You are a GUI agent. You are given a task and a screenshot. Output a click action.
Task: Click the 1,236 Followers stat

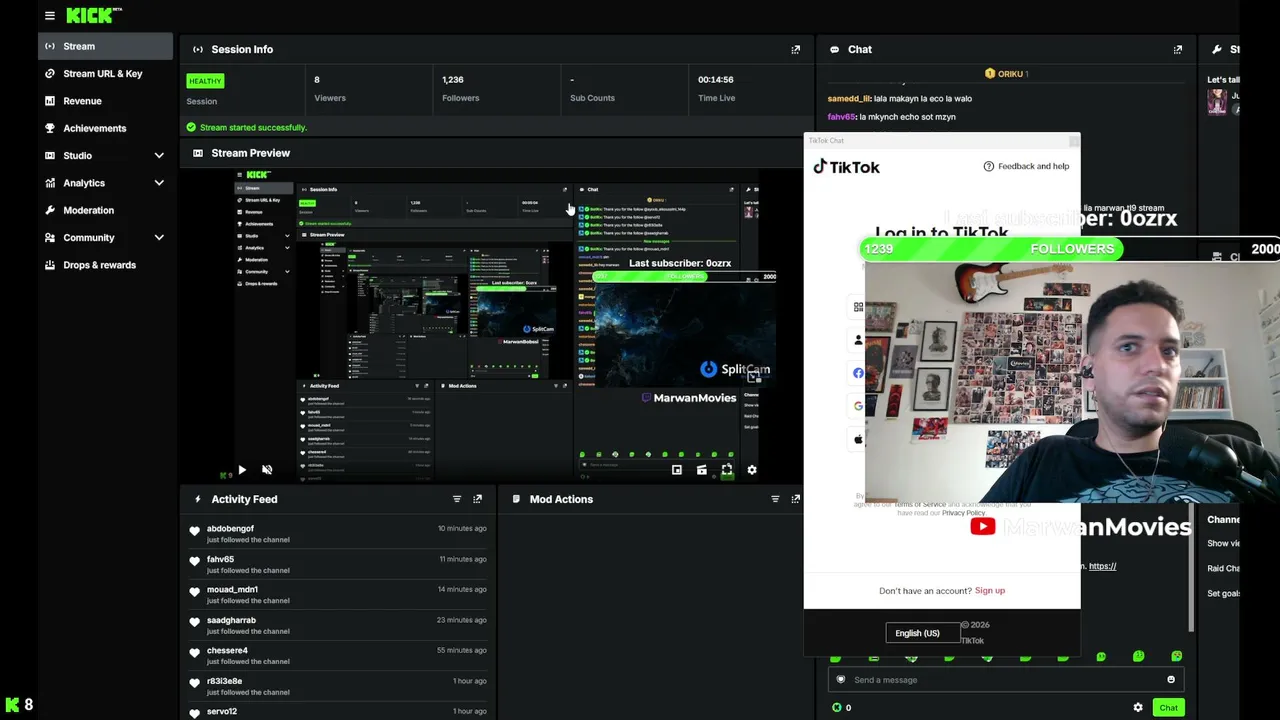461,88
